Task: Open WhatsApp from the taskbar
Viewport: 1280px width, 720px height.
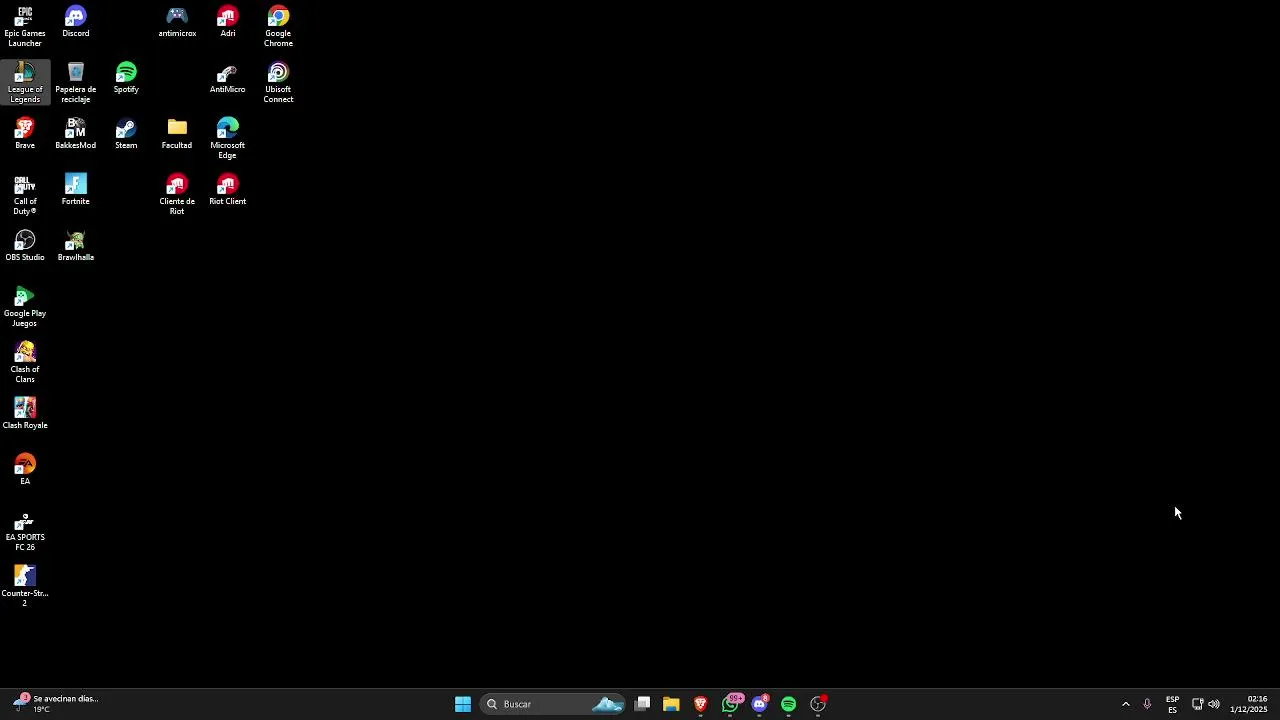Action: point(731,704)
